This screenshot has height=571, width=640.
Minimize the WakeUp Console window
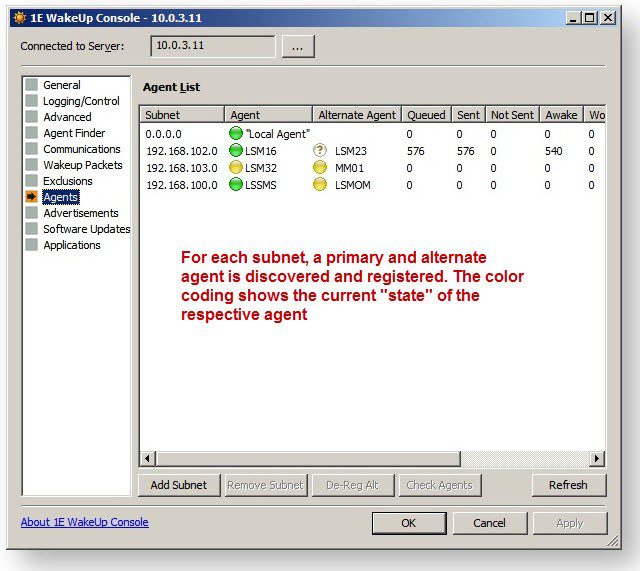pyautogui.click(x=573, y=18)
